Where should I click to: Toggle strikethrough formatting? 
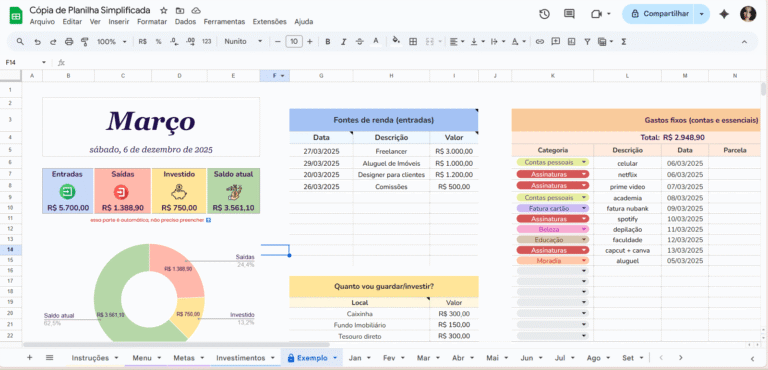(x=360, y=42)
